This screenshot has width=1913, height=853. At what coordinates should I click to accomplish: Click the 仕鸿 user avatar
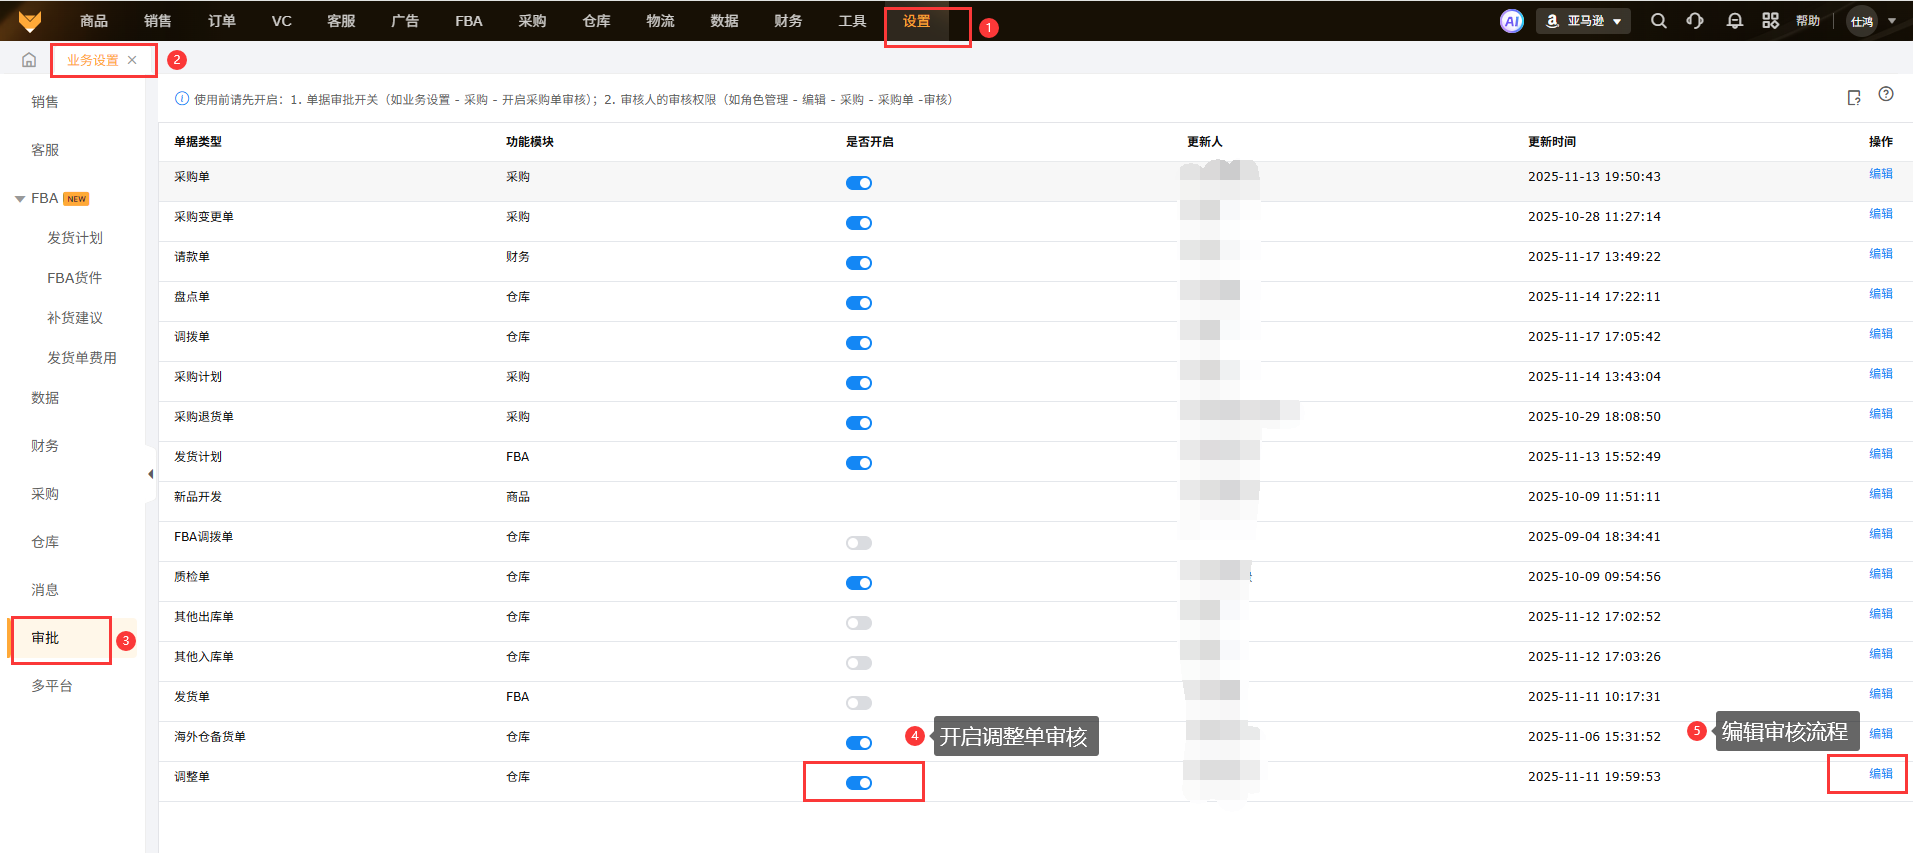(x=1861, y=21)
